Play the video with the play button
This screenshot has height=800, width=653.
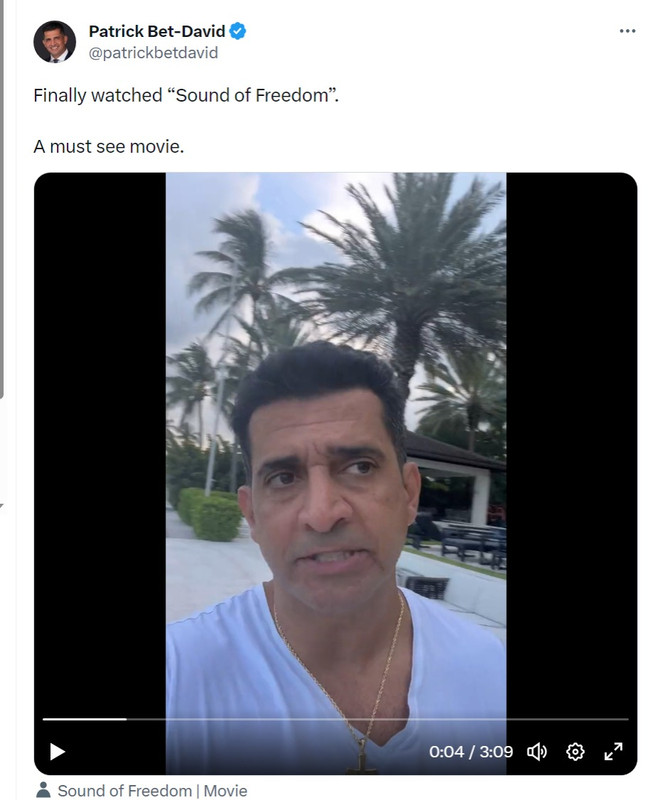point(57,752)
